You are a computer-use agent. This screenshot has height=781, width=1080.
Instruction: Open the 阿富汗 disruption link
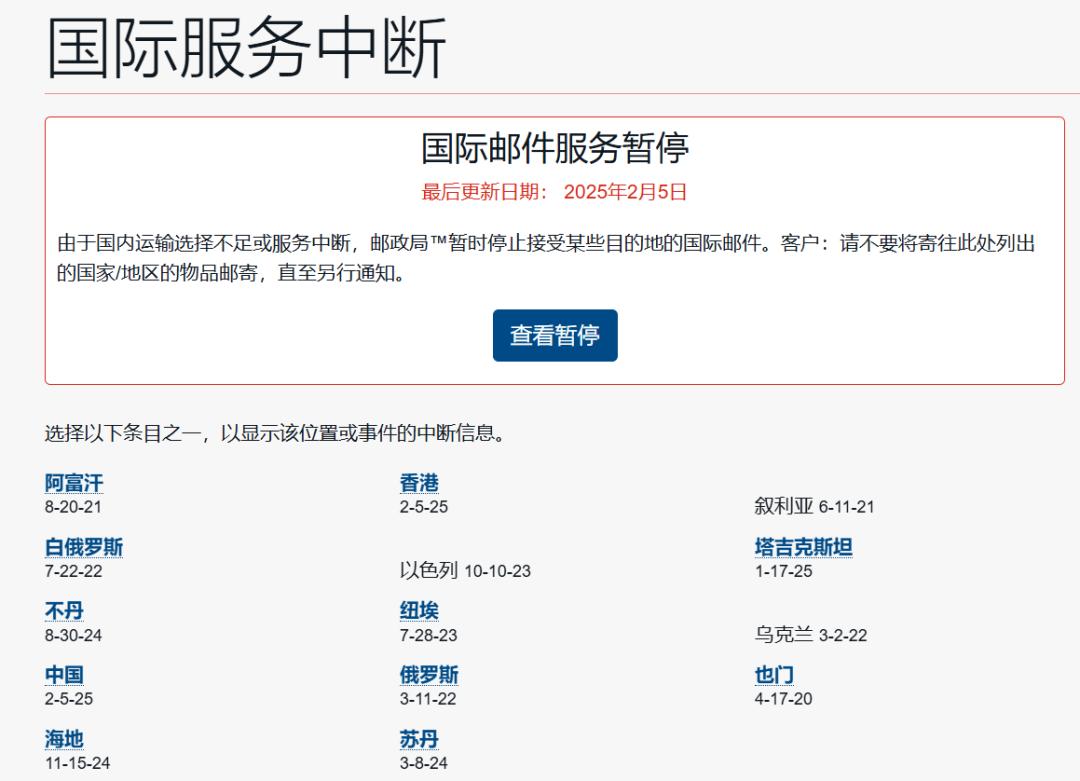click(x=74, y=484)
